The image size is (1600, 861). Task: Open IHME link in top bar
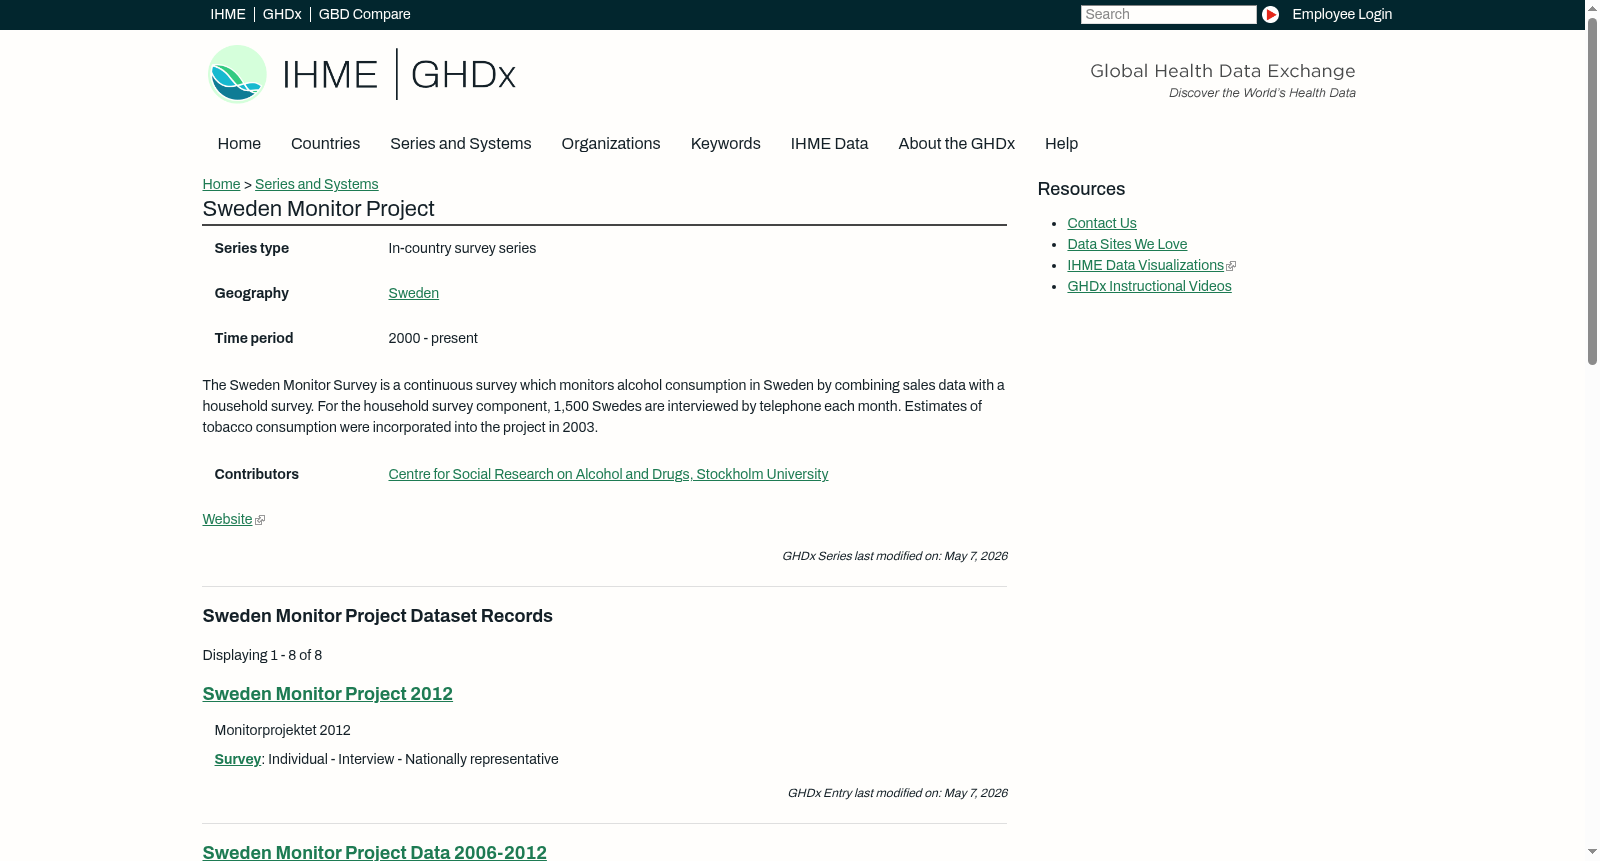pyautogui.click(x=228, y=14)
